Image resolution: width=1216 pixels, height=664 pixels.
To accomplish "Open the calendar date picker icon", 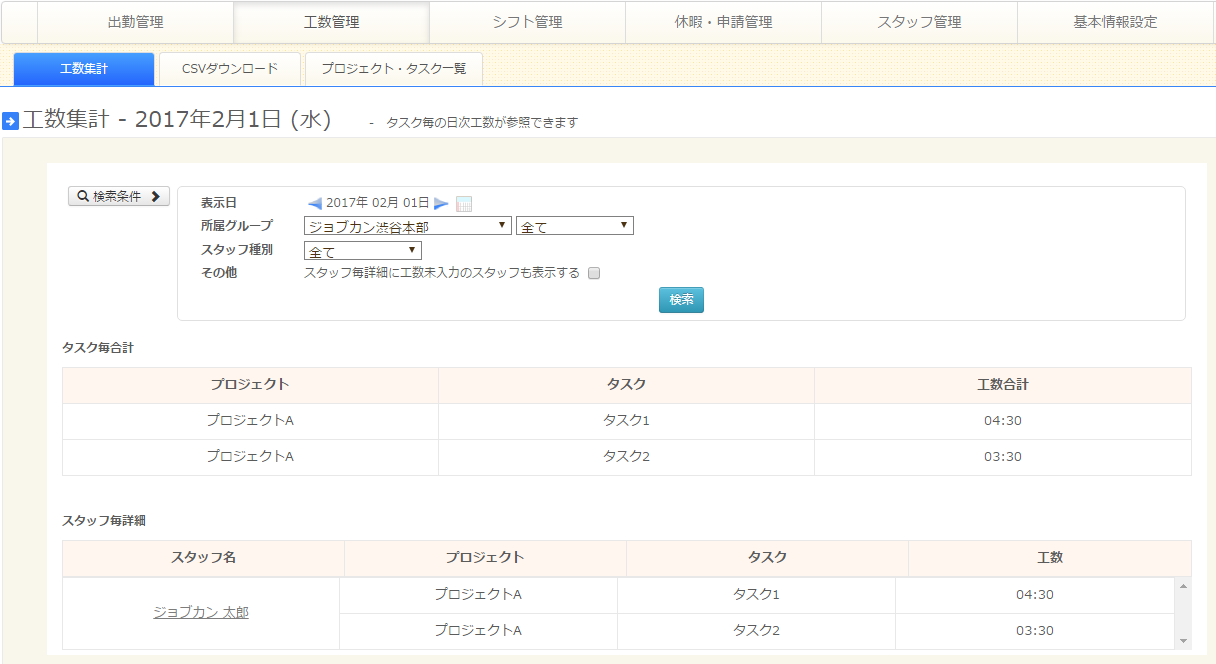I will 464,203.
